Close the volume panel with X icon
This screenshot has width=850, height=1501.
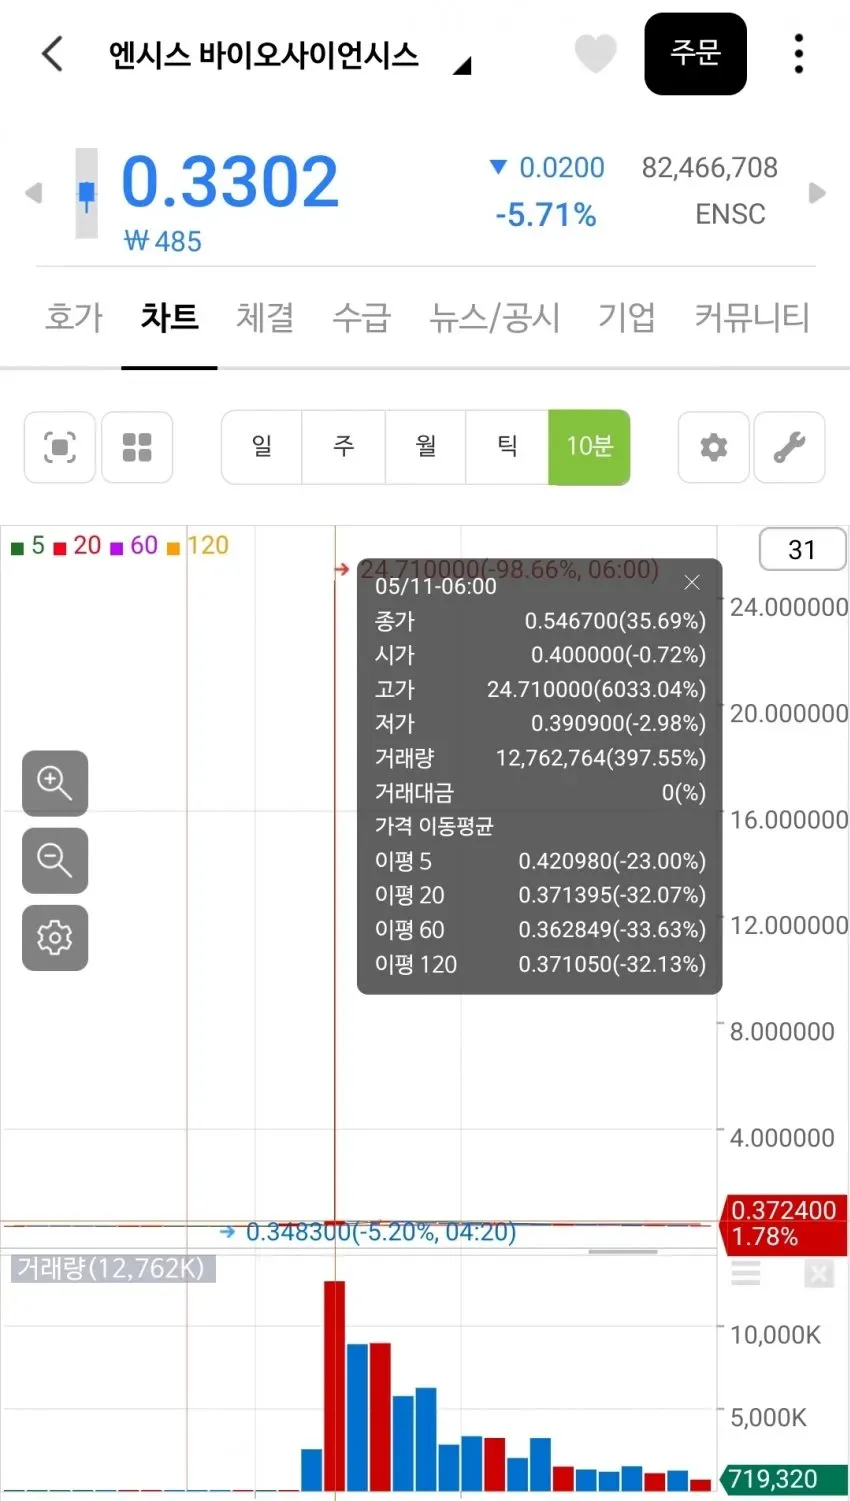click(x=818, y=1274)
